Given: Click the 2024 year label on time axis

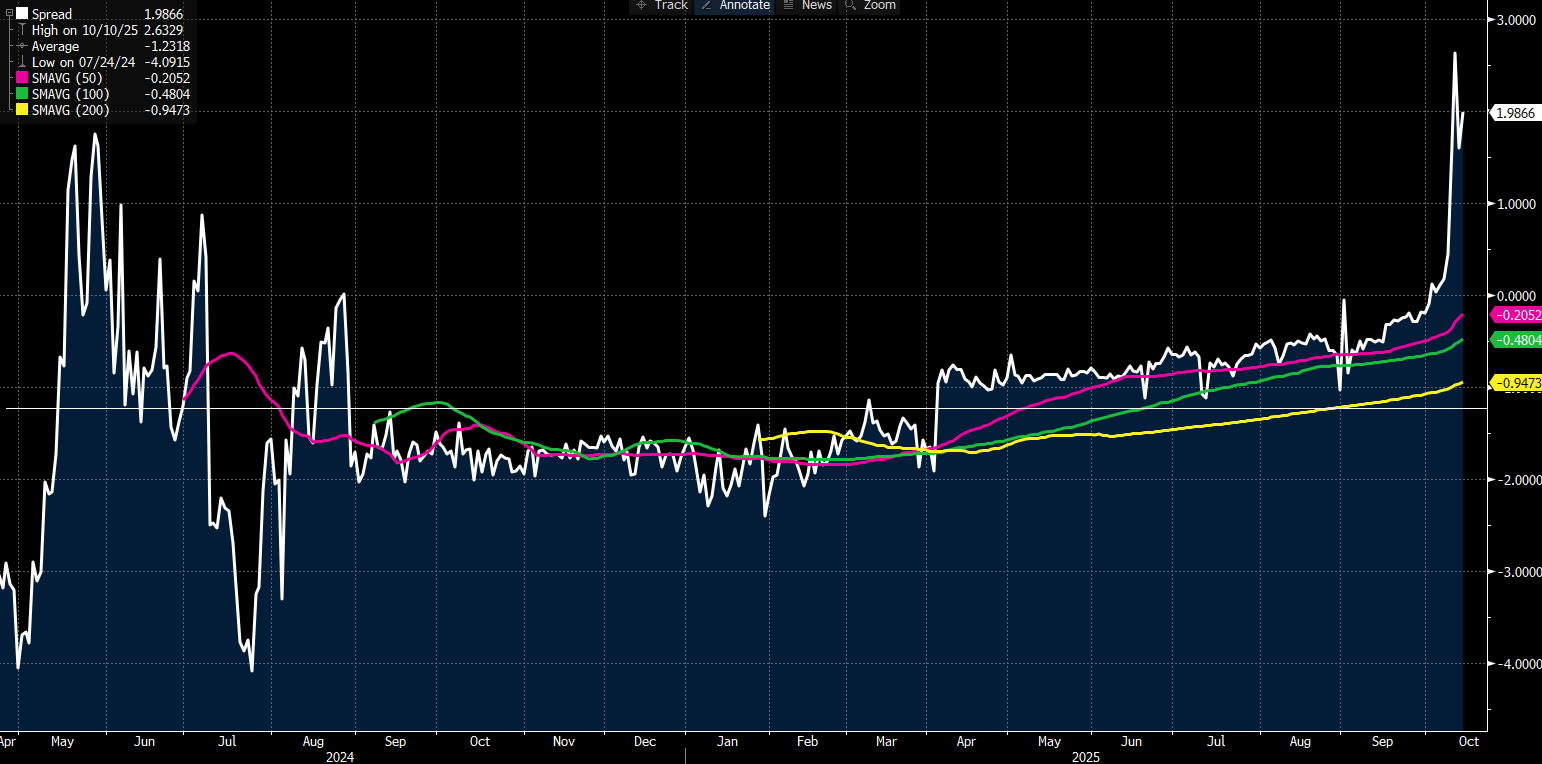Looking at the screenshot, I should (340, 757).
